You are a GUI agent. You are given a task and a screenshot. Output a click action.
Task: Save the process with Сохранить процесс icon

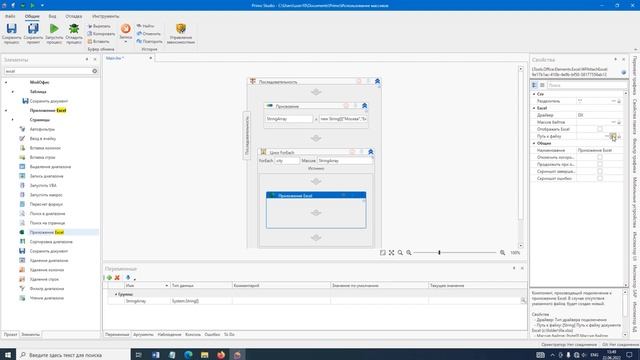coord(11,33)
